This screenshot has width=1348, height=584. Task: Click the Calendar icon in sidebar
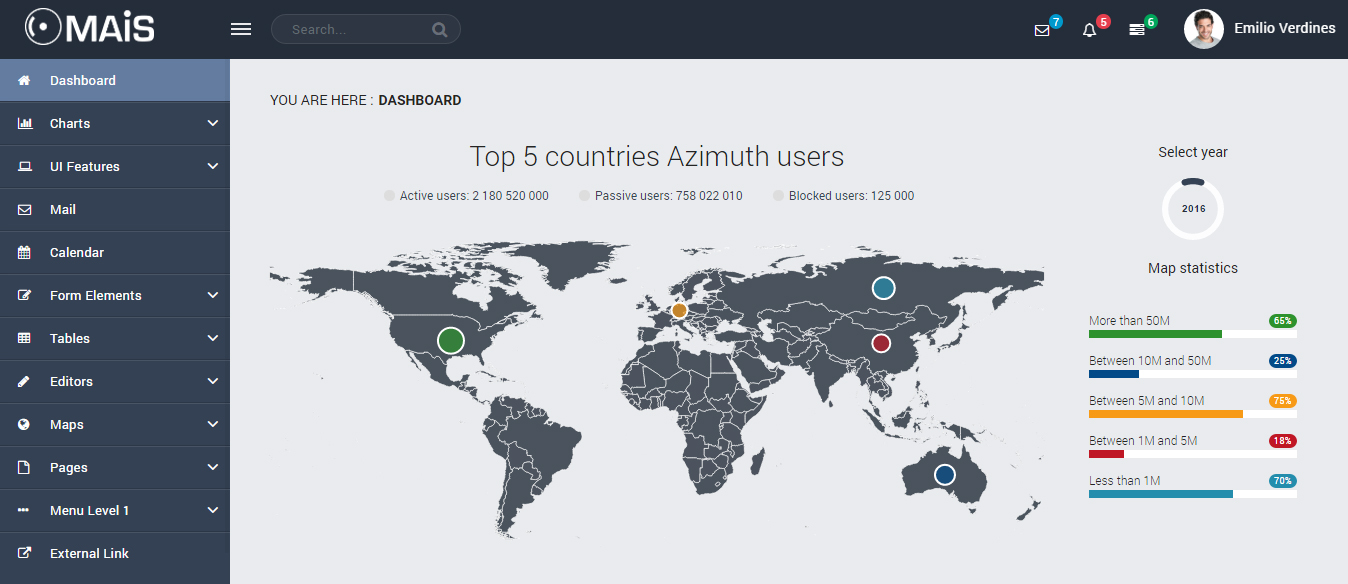click(x=25, y=253)
